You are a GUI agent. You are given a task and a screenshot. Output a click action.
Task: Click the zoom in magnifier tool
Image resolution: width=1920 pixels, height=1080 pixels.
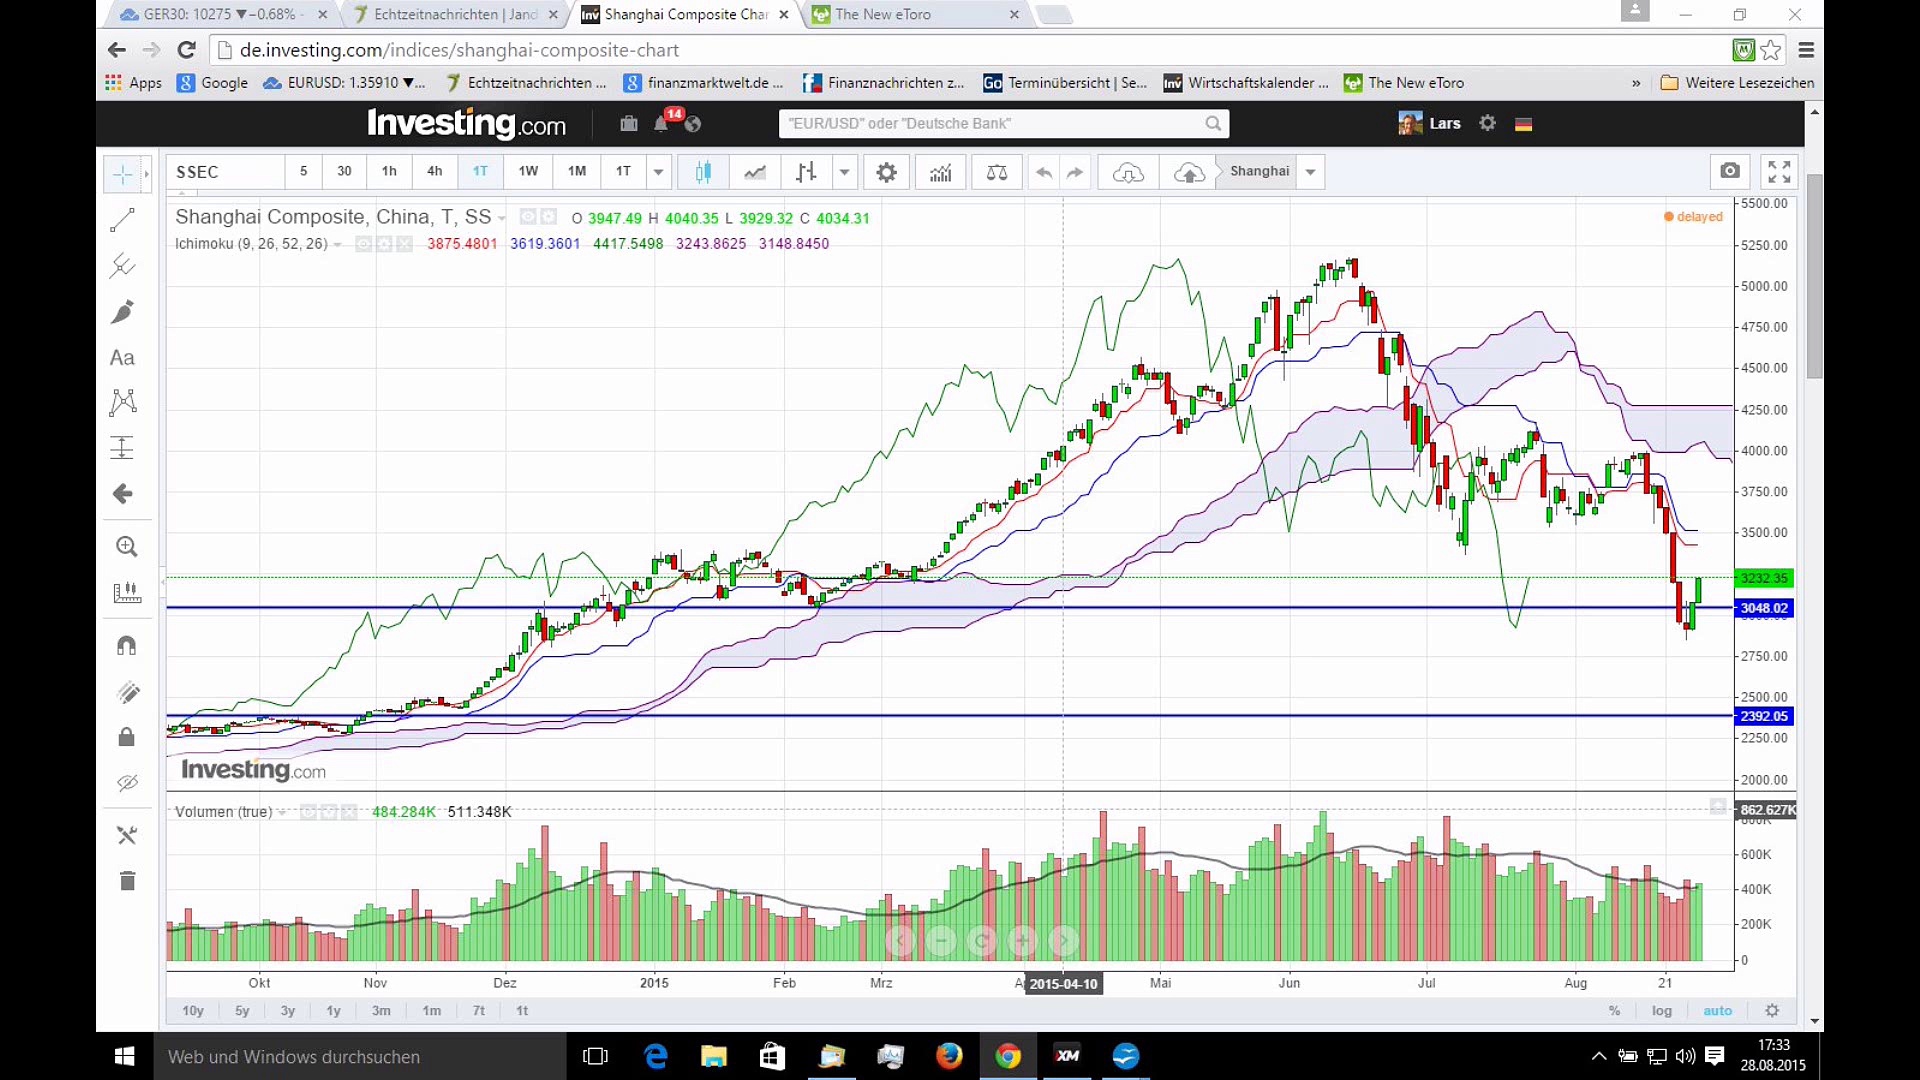126,546
